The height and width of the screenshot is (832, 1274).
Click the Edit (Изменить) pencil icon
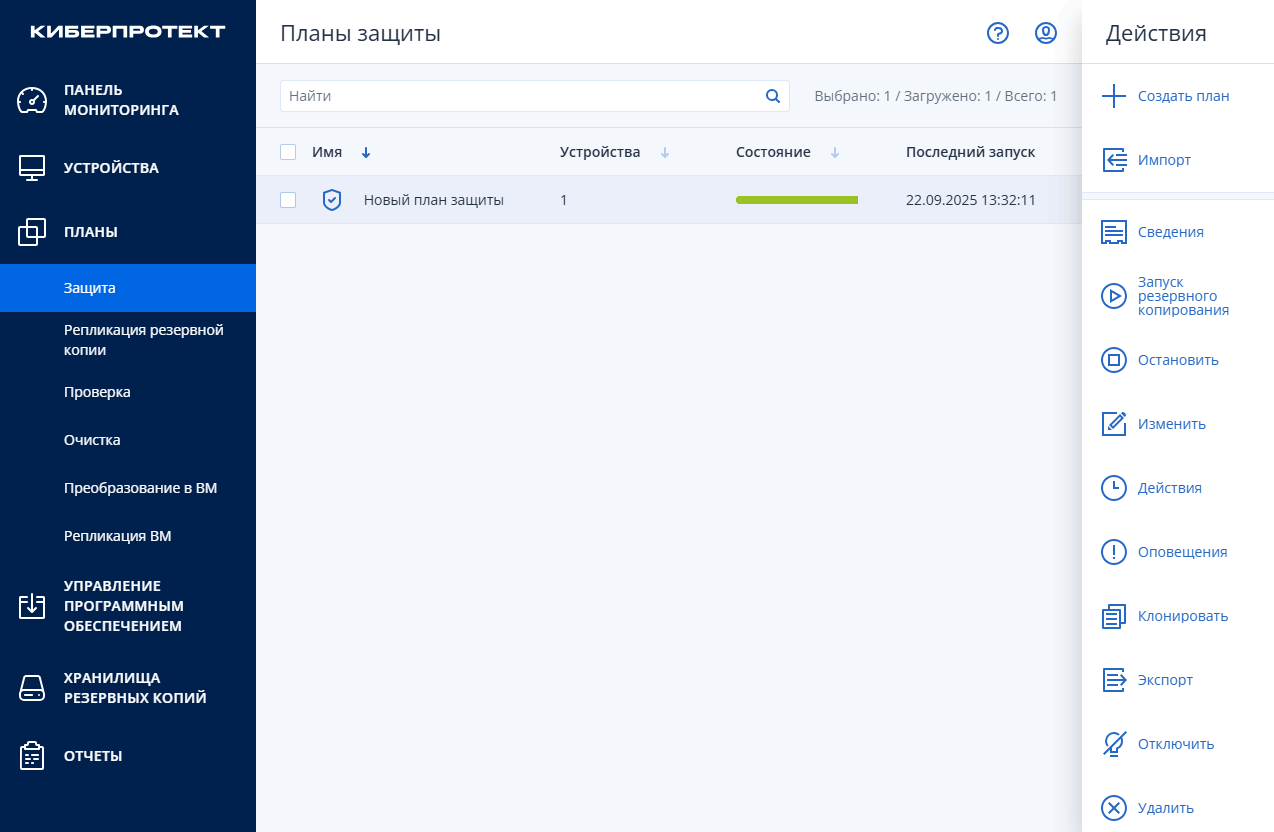(1113, 424)
